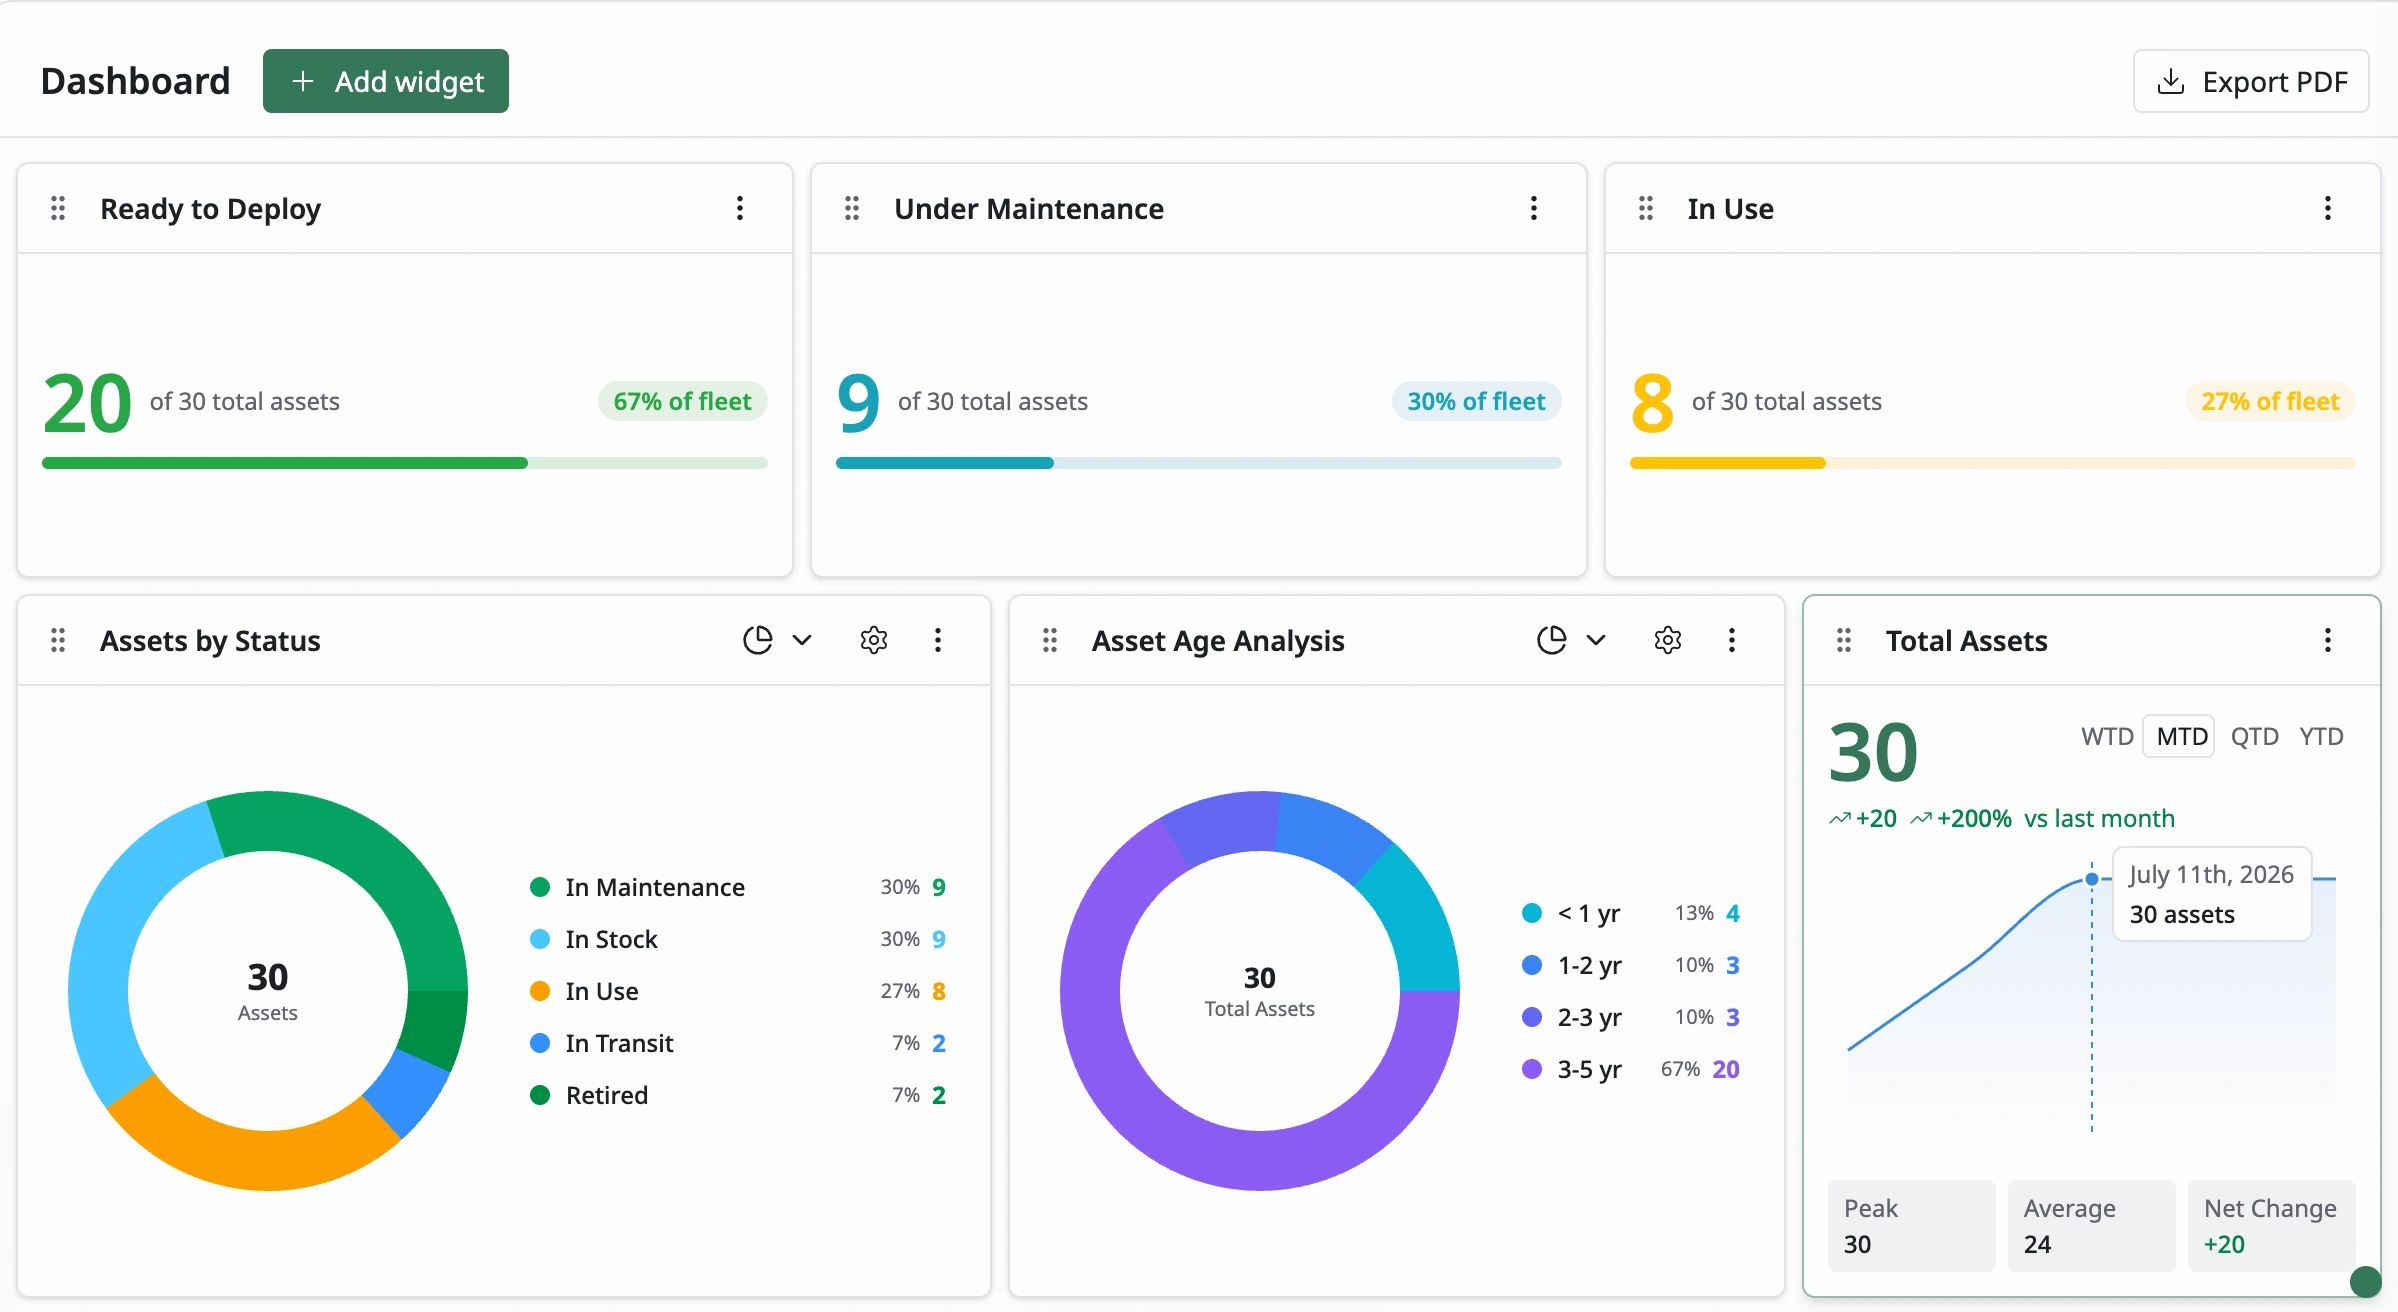Click the large 20 Ready to Deploy count

point(87,403)
